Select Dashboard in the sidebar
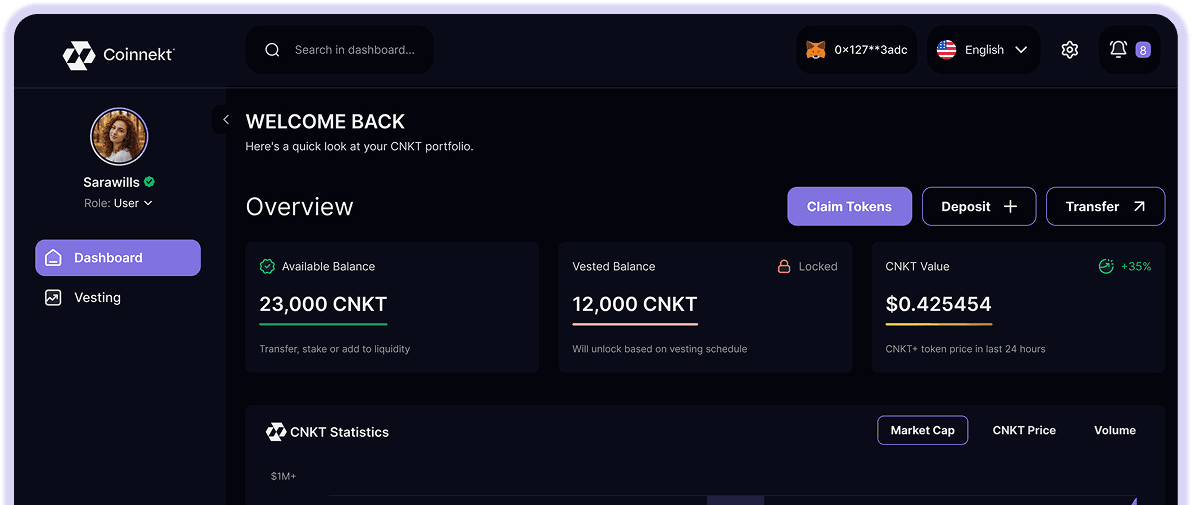 click(118, 258)
